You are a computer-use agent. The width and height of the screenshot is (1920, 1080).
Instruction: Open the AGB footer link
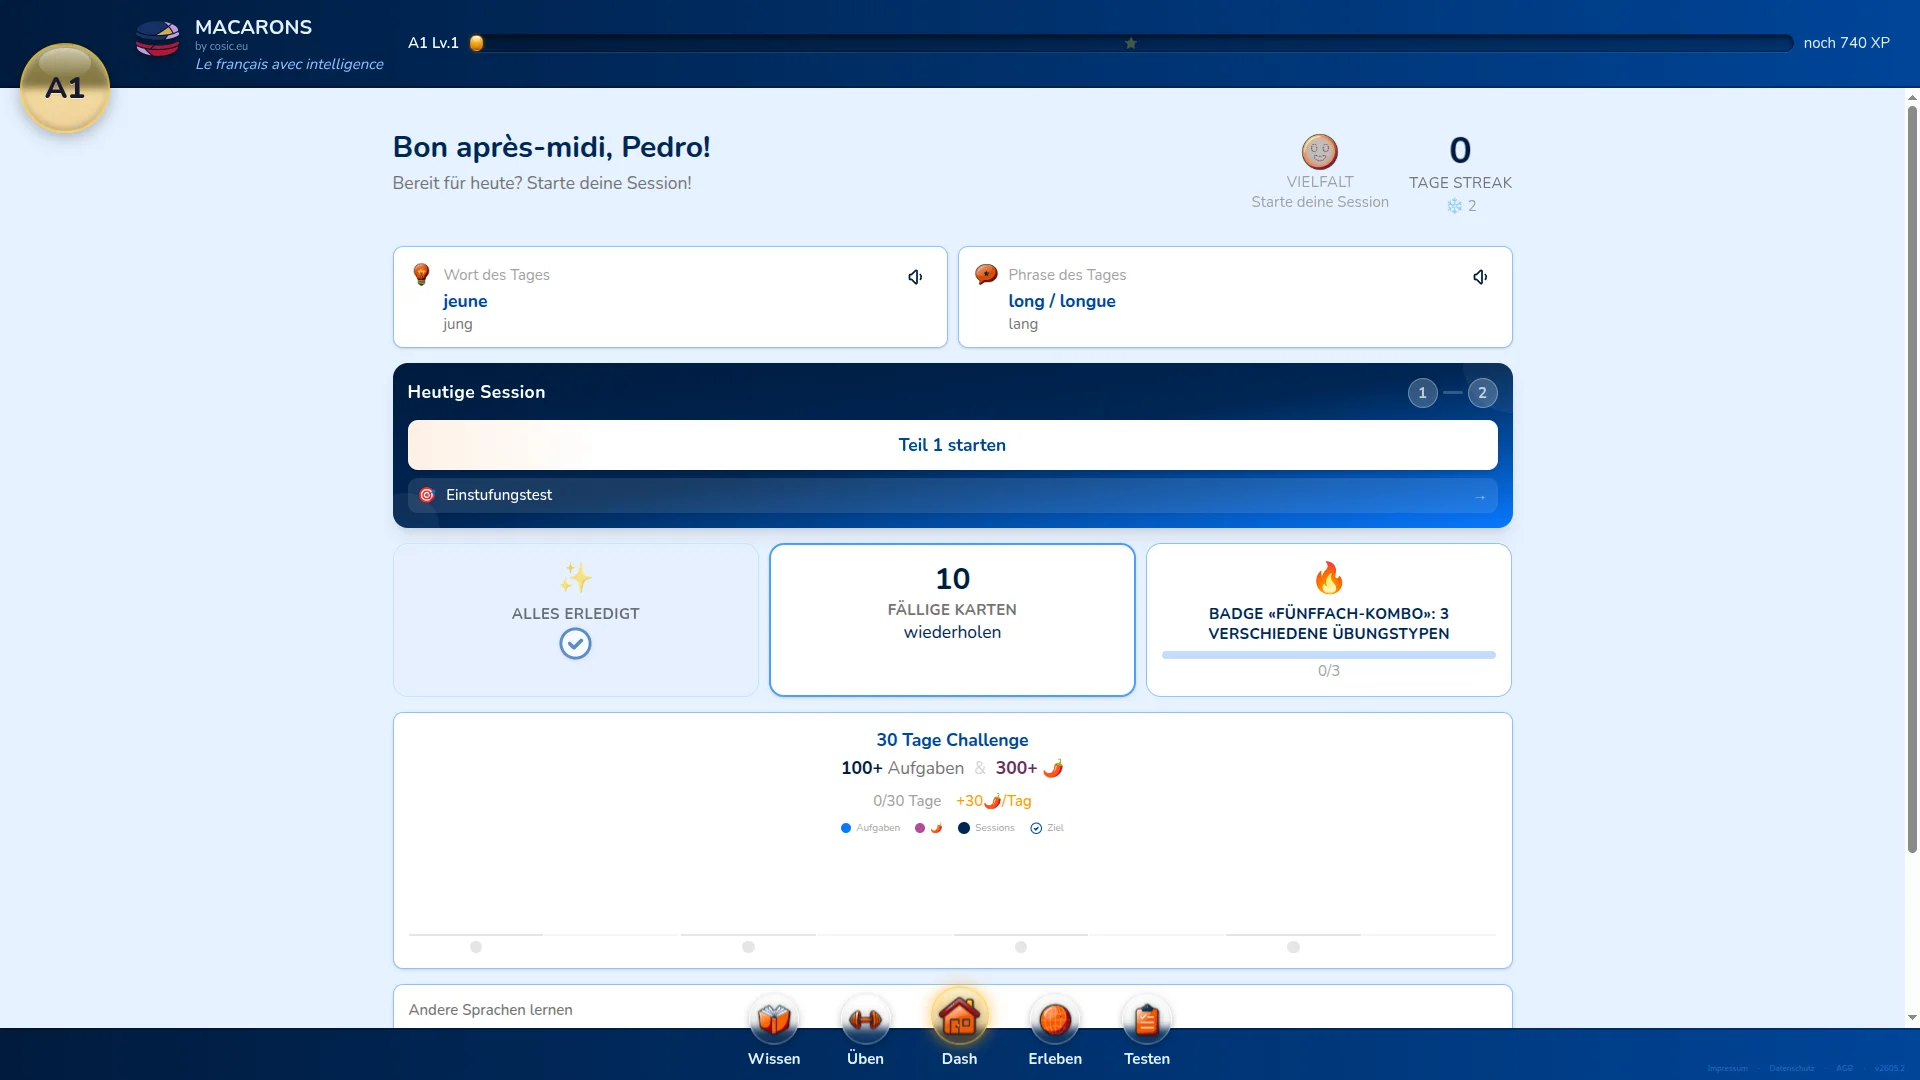point(1845,1068)
